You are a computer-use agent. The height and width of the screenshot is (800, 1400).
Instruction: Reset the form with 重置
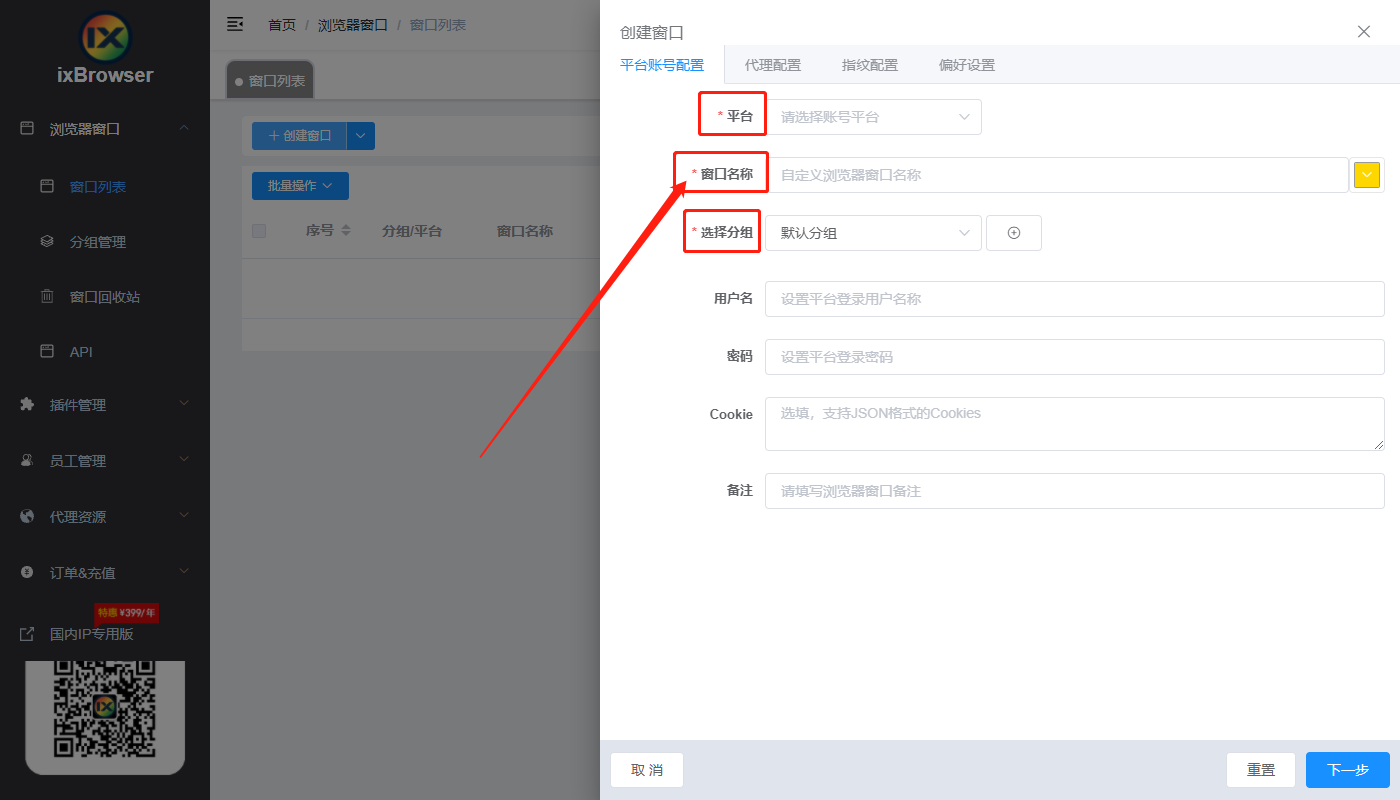pyautogui.click(x=1261, y=770)
